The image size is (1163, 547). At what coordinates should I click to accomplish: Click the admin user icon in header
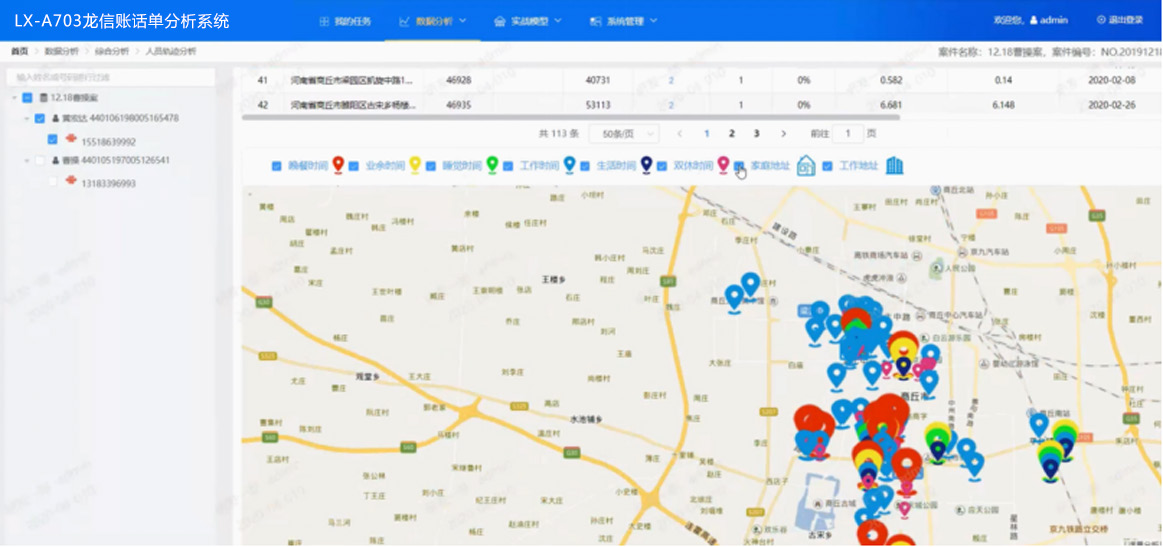(x=1034, y=20)
